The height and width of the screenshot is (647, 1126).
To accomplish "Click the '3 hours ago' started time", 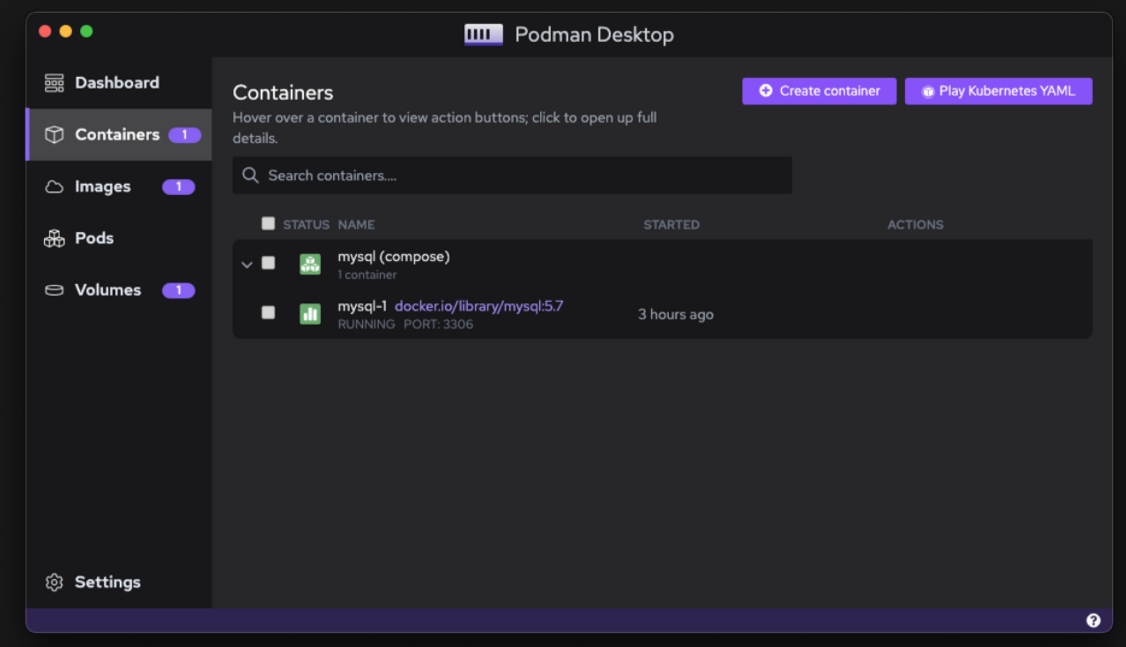I will click(x=676, y=315).
